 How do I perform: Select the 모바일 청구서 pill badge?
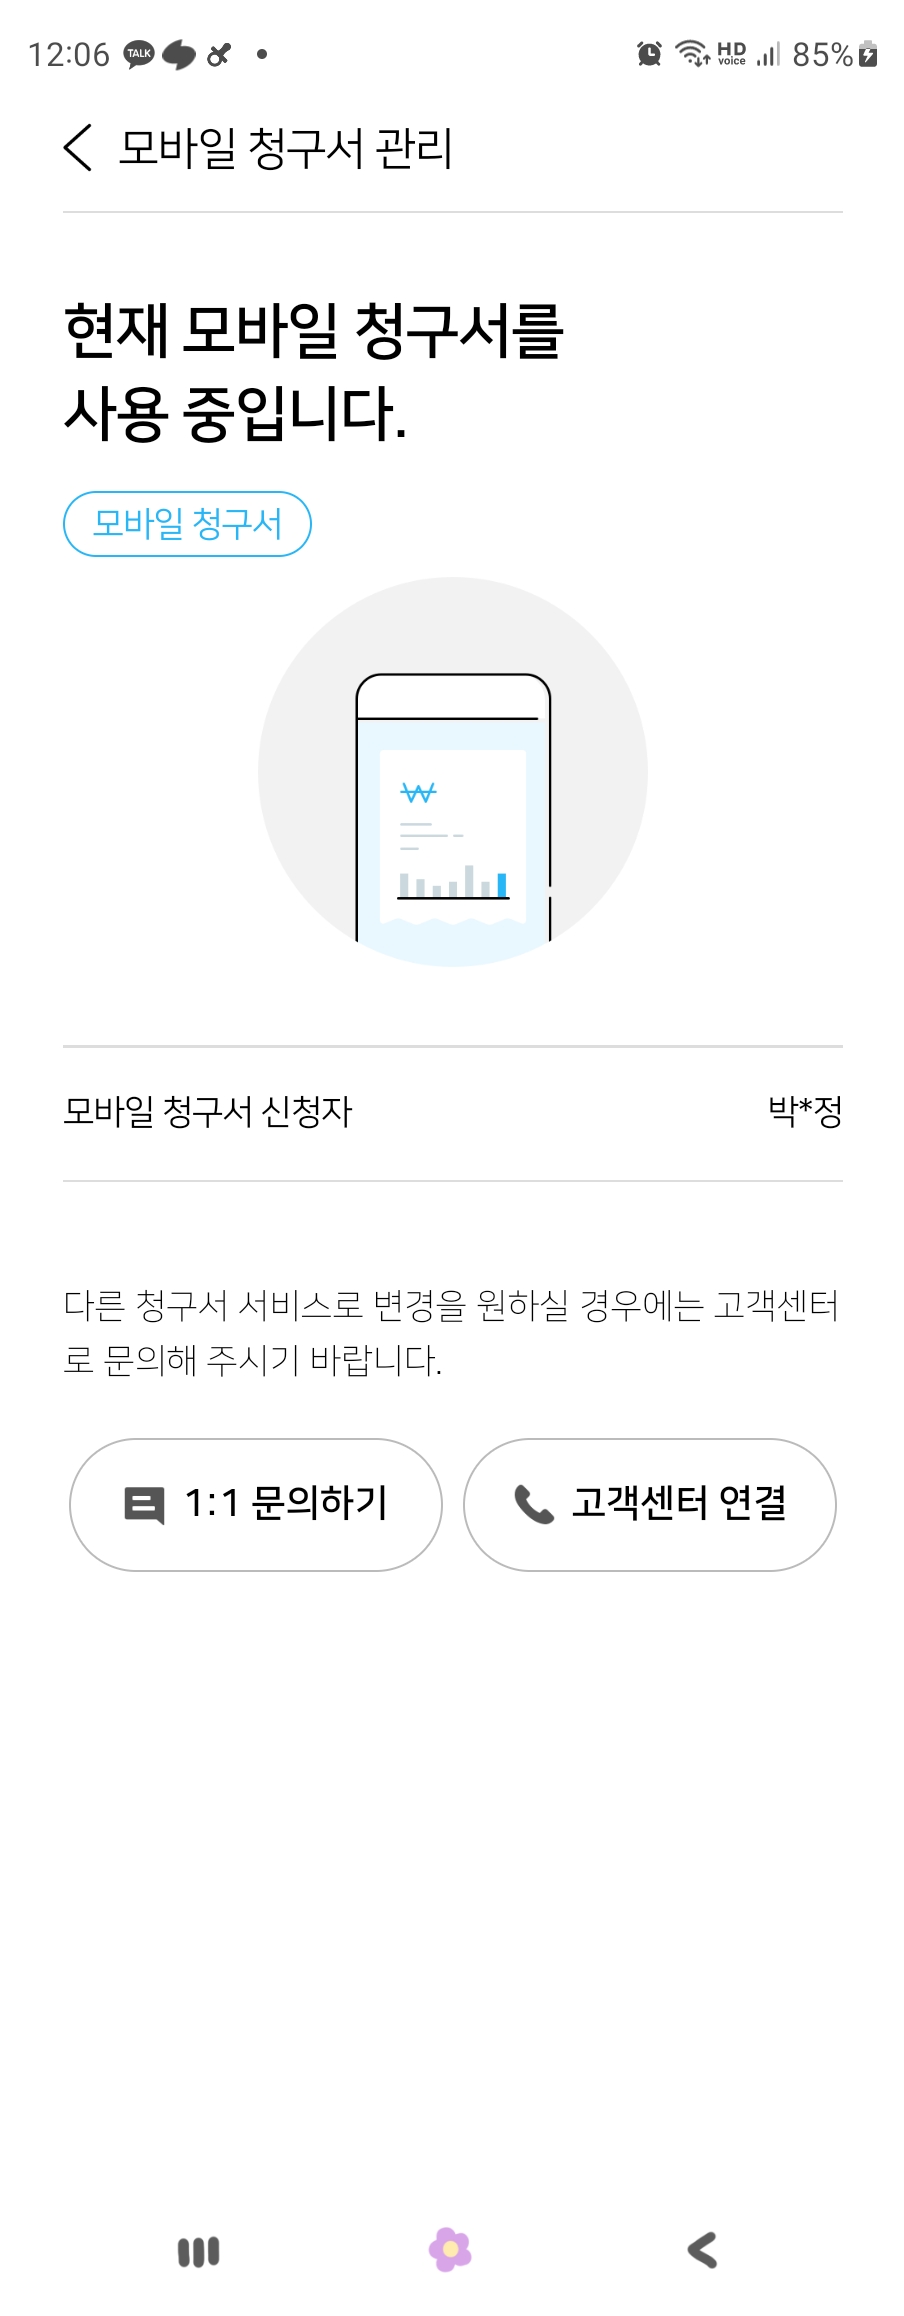pos(187,524)
